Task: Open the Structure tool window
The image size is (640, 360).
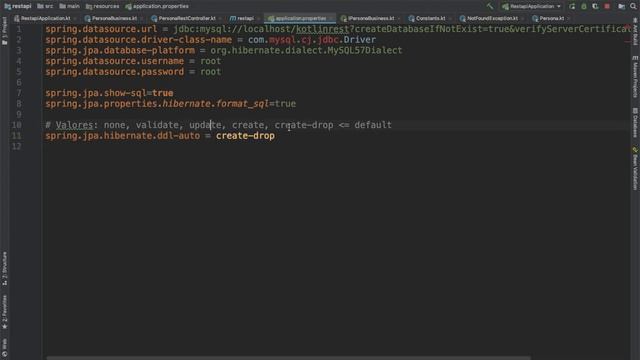Action: point(4,268)
